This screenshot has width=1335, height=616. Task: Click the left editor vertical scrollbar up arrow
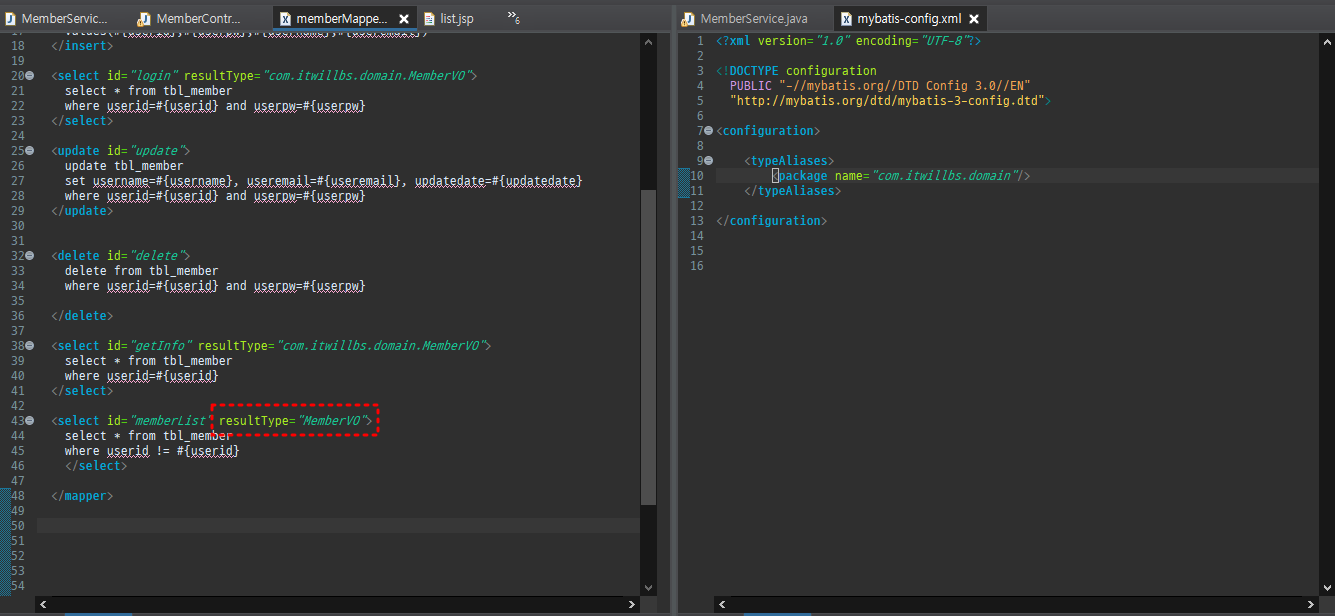click(x=648, y=43)
